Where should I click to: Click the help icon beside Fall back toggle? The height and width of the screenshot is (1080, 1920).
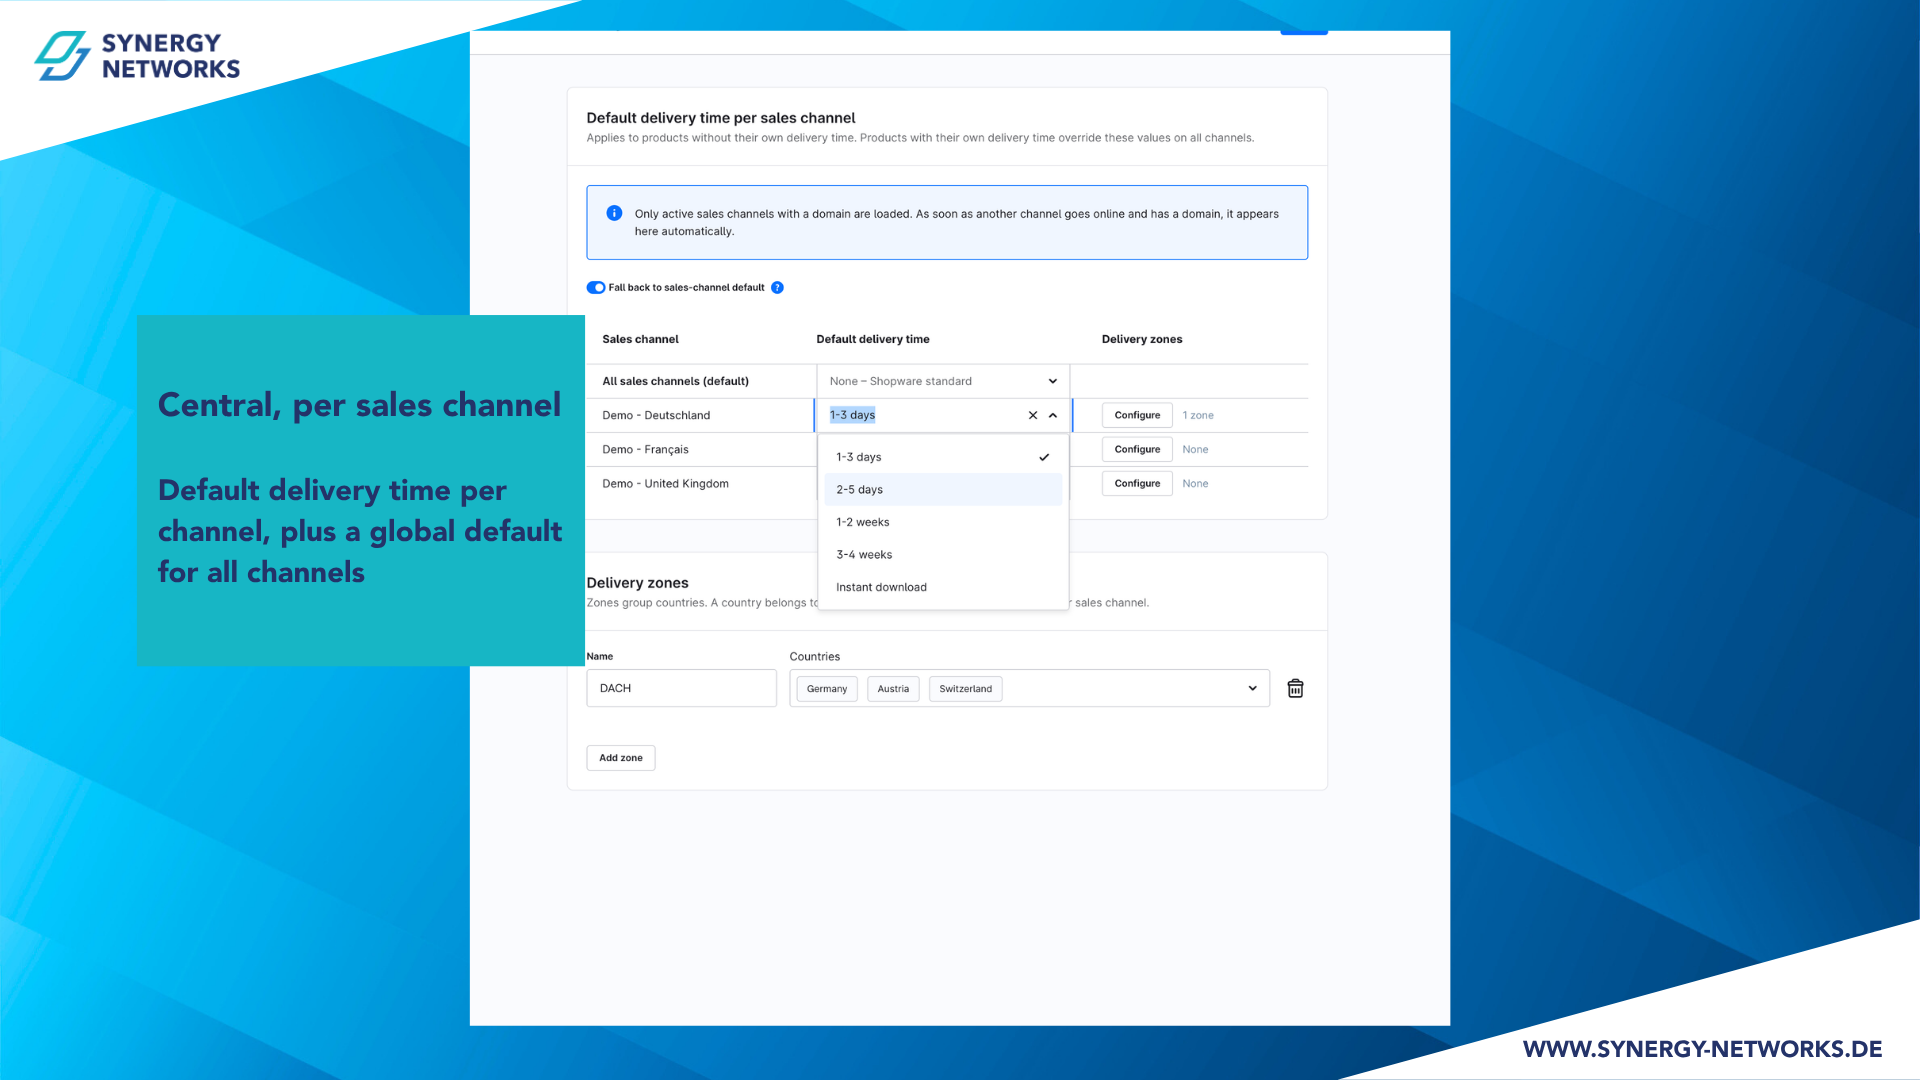pyautogui.click(x=777, y=288)
